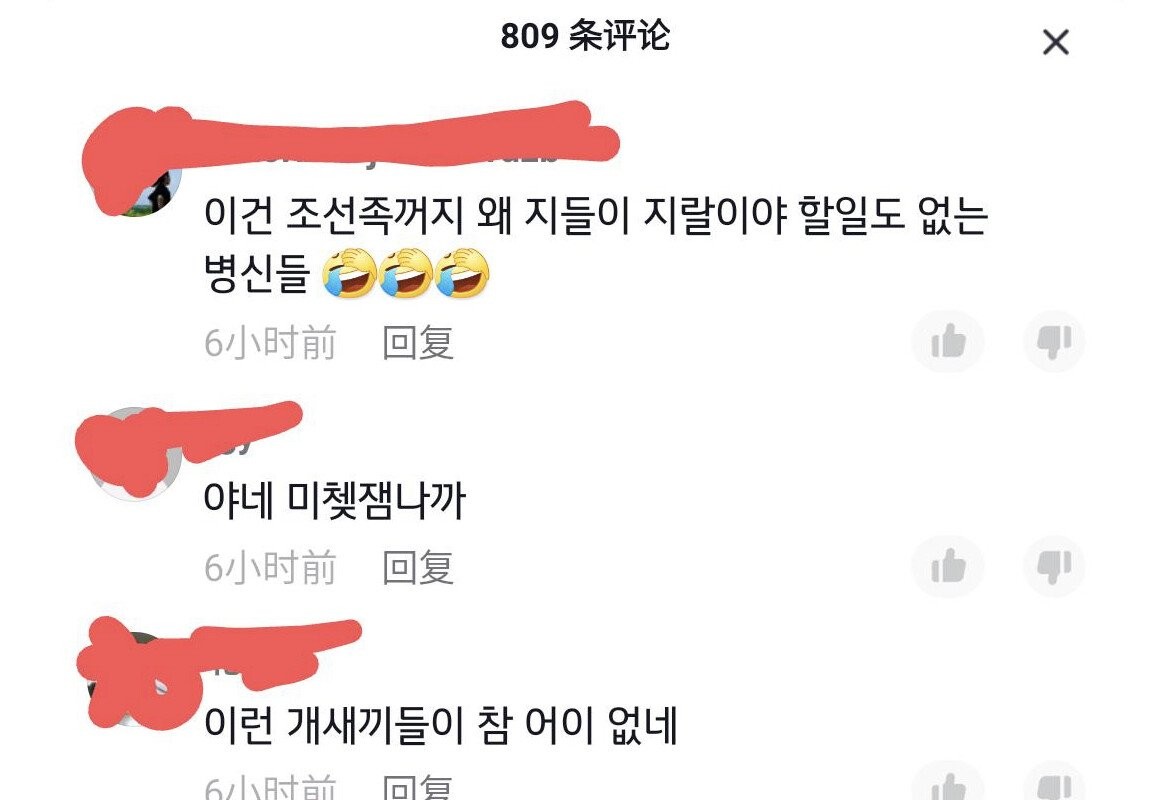Screen dimensions: 1170x800
Task: Click the second comment's text '야네 미쳇잼나까'
Action: tap(334, 500)
